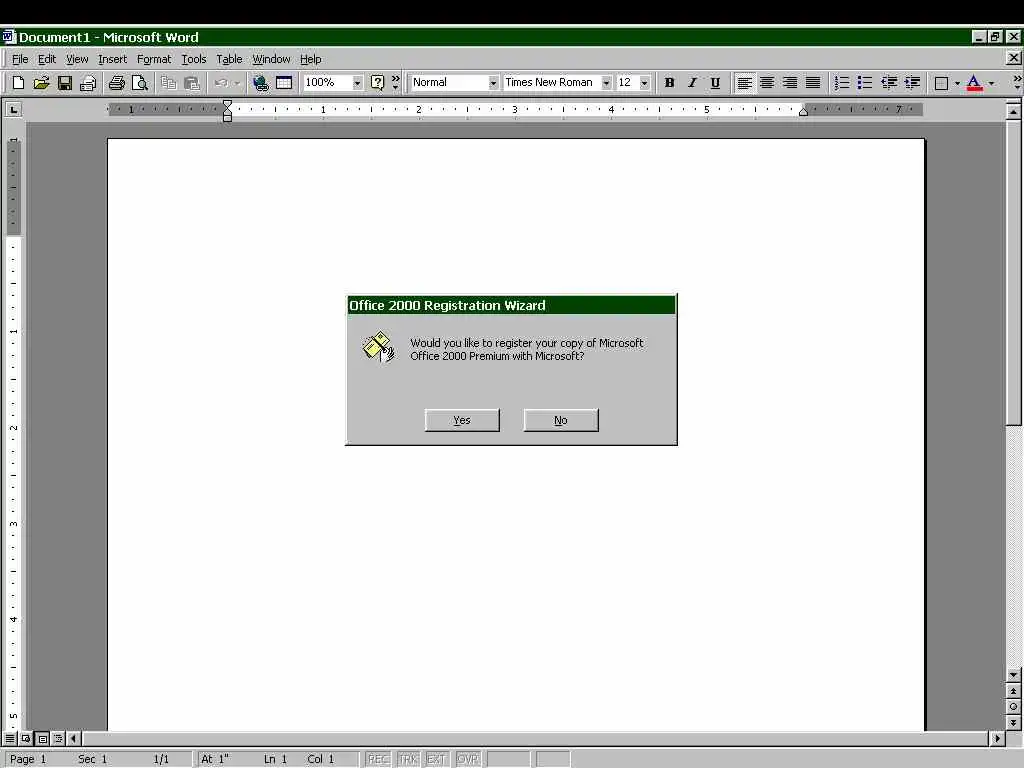Toggle Underline formatting
Viewport: 1024px width, 768px height.
pyautogui.click(x=715, y=83)
